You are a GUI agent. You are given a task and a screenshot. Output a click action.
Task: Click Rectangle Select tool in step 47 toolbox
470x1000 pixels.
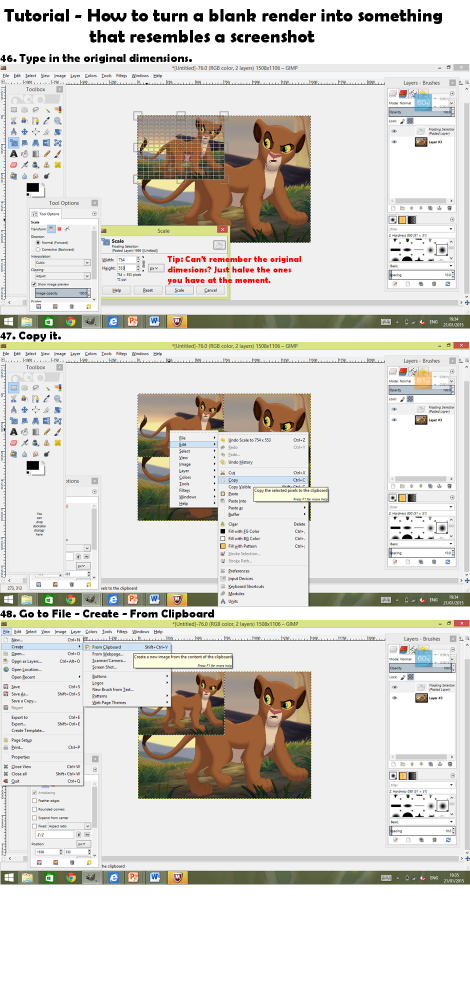point(14,387)
